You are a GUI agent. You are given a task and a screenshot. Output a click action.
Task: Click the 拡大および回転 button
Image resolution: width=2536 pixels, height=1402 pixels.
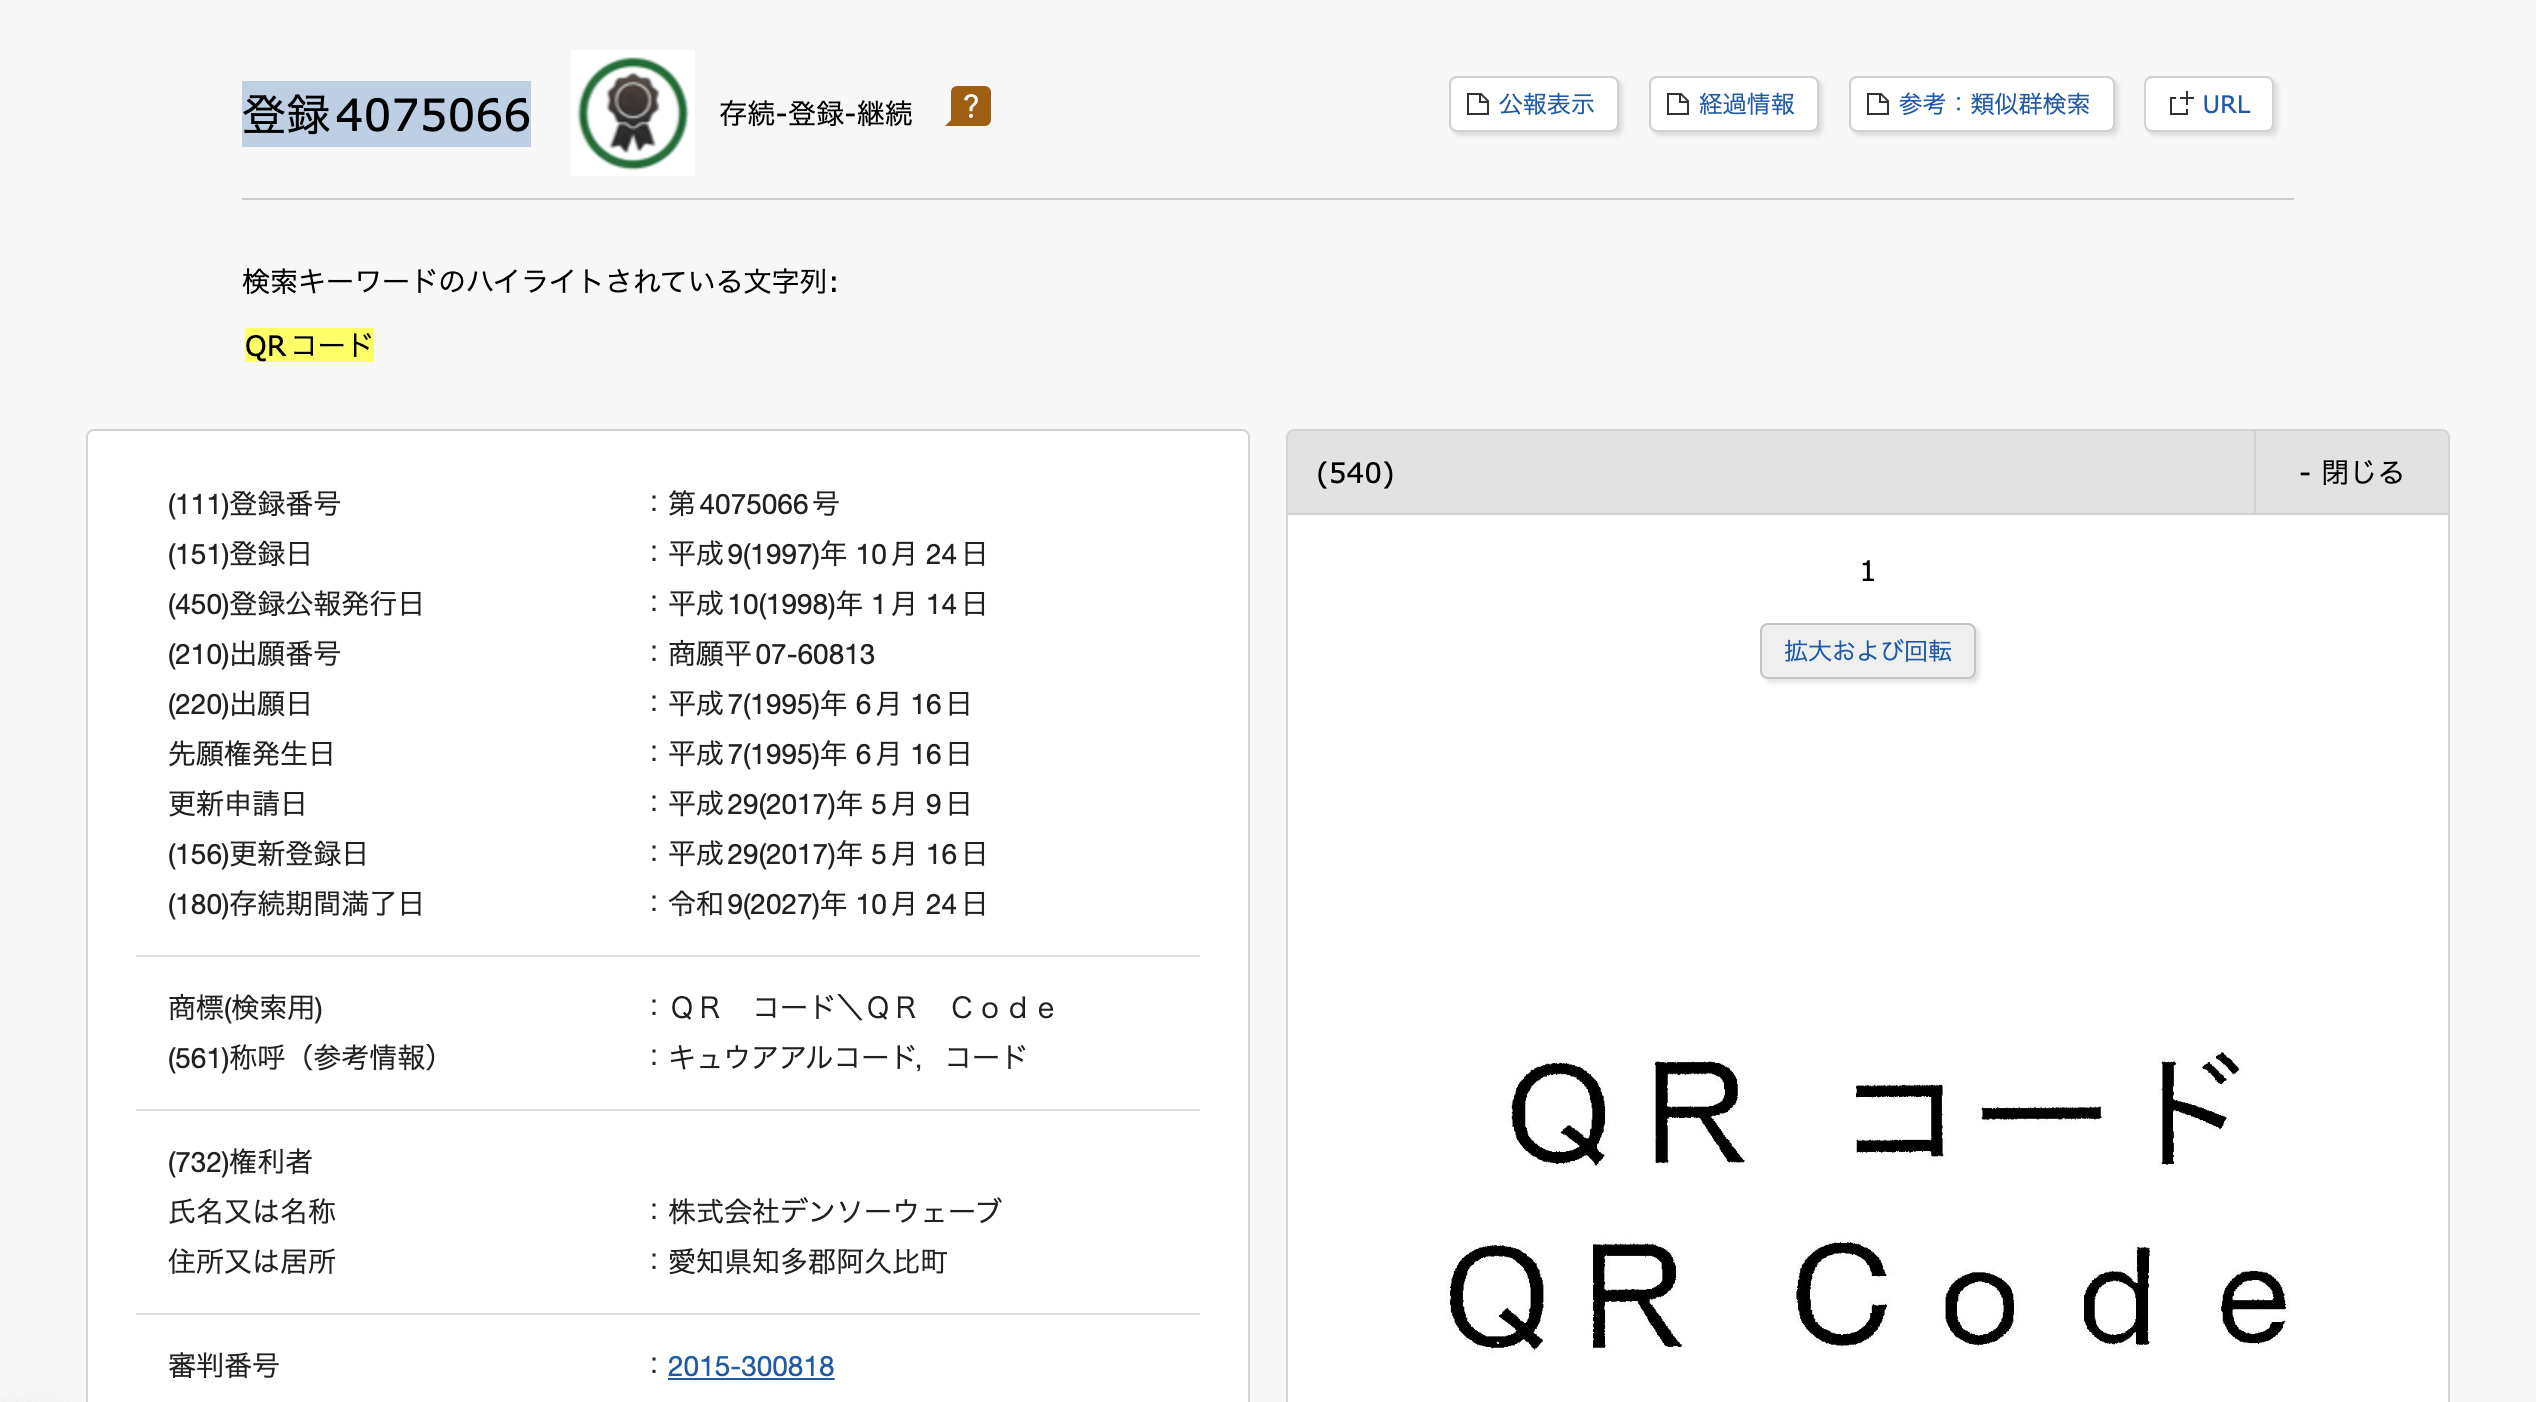pos(1866,650)
